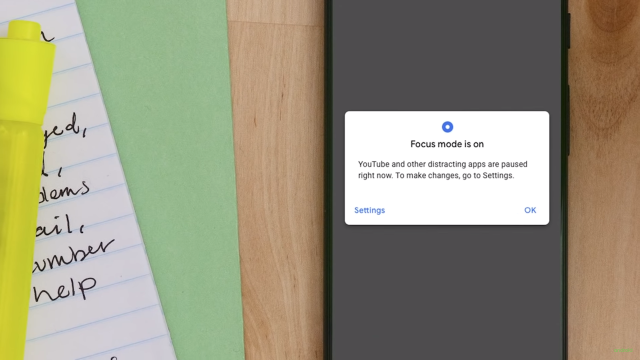Select the 'Focus mode is on' heading
Viewport: 640px width, 360px height.
tap(447, 144)
